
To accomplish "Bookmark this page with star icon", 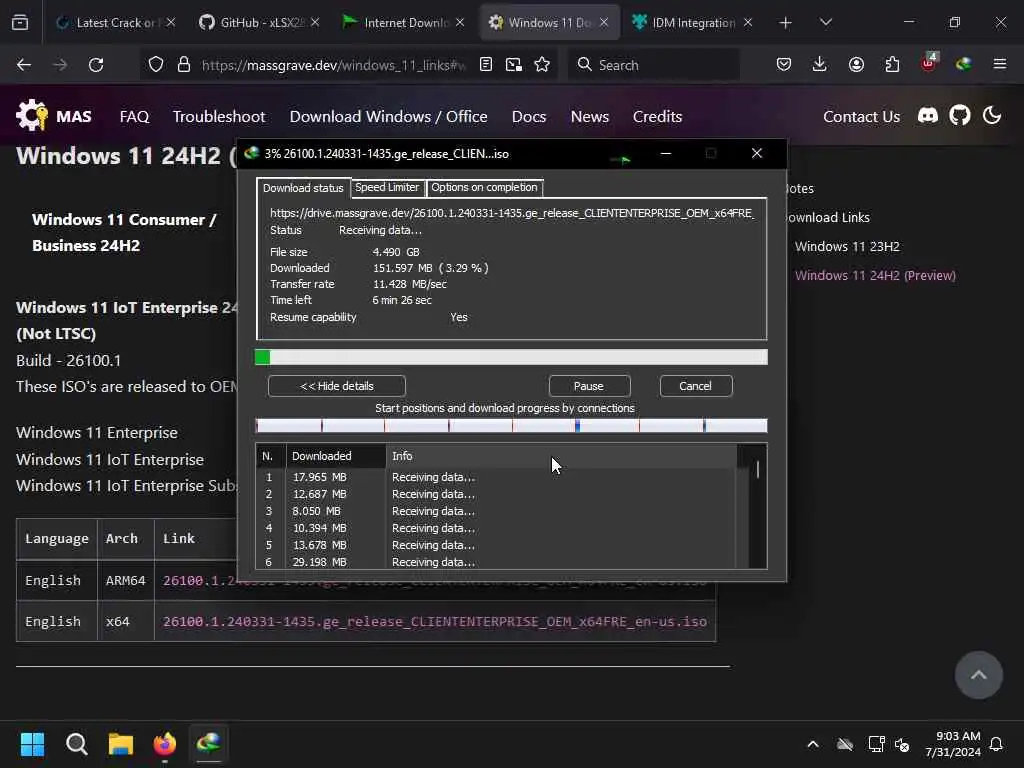I will pyautogui.click(x=542, y=65).
